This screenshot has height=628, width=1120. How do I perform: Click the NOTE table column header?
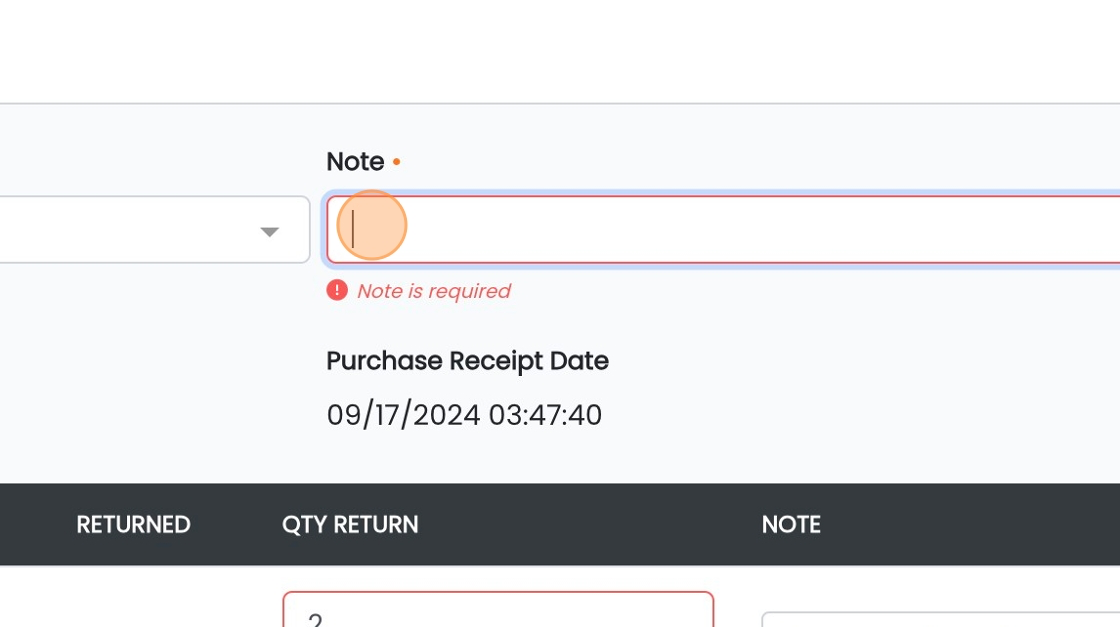tap(791, 524)
